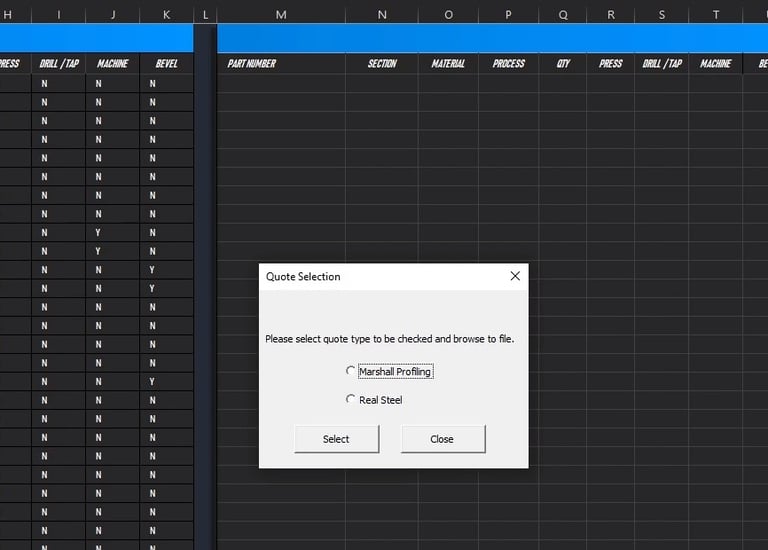Select column J header
Image resolution: width=768 pixels, height=550 pixels.
point(113,15)
